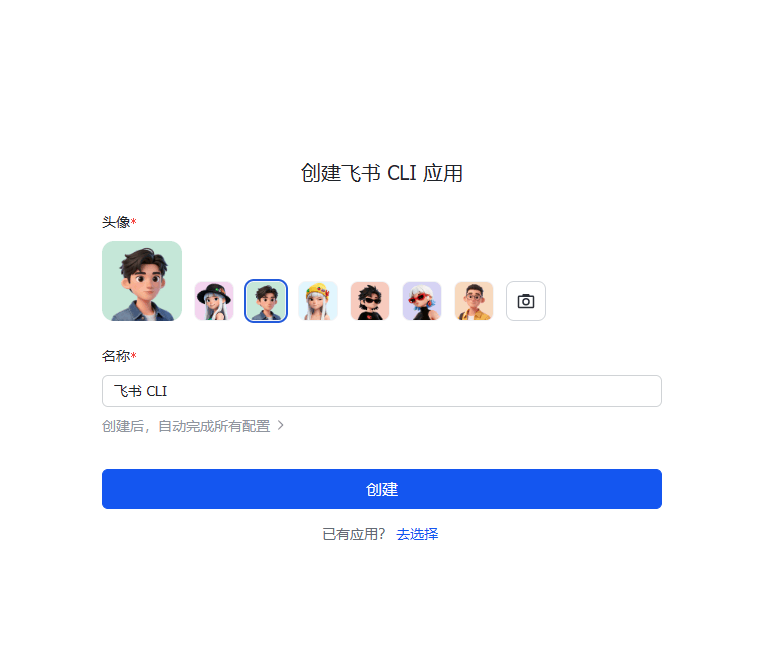The height and width of the screenshot is (655, 779).
Task: Click the '飞书 CLI' text in the name box
Action: (141, 391)
